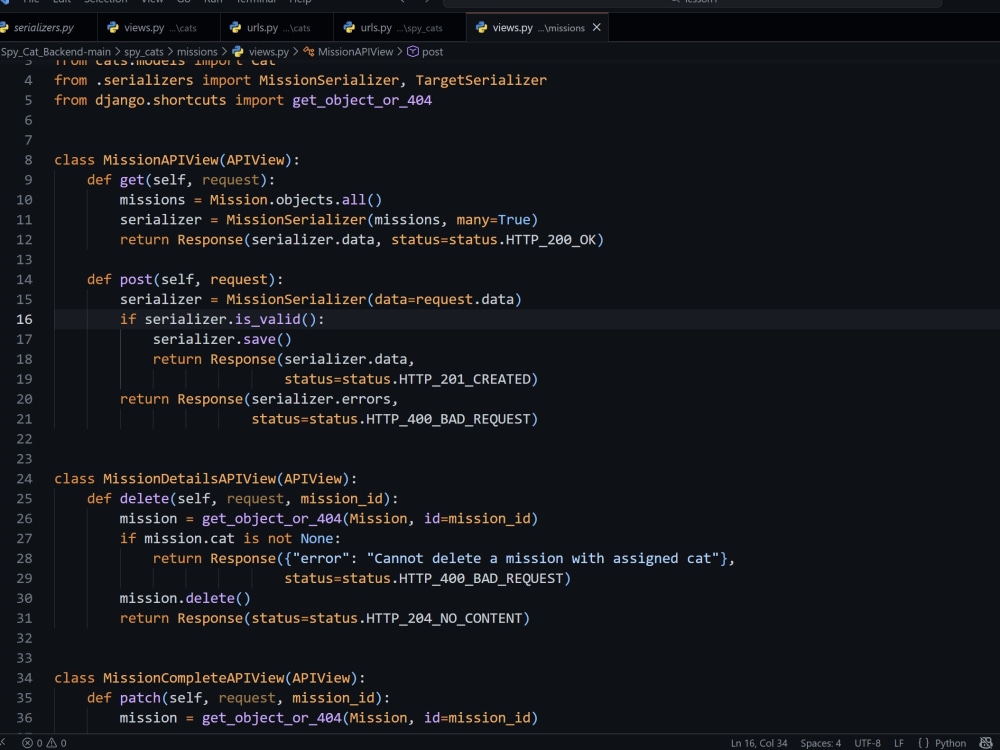Open the post method breadcrumb
The image size is (1000, 750).
click(432, 52)
